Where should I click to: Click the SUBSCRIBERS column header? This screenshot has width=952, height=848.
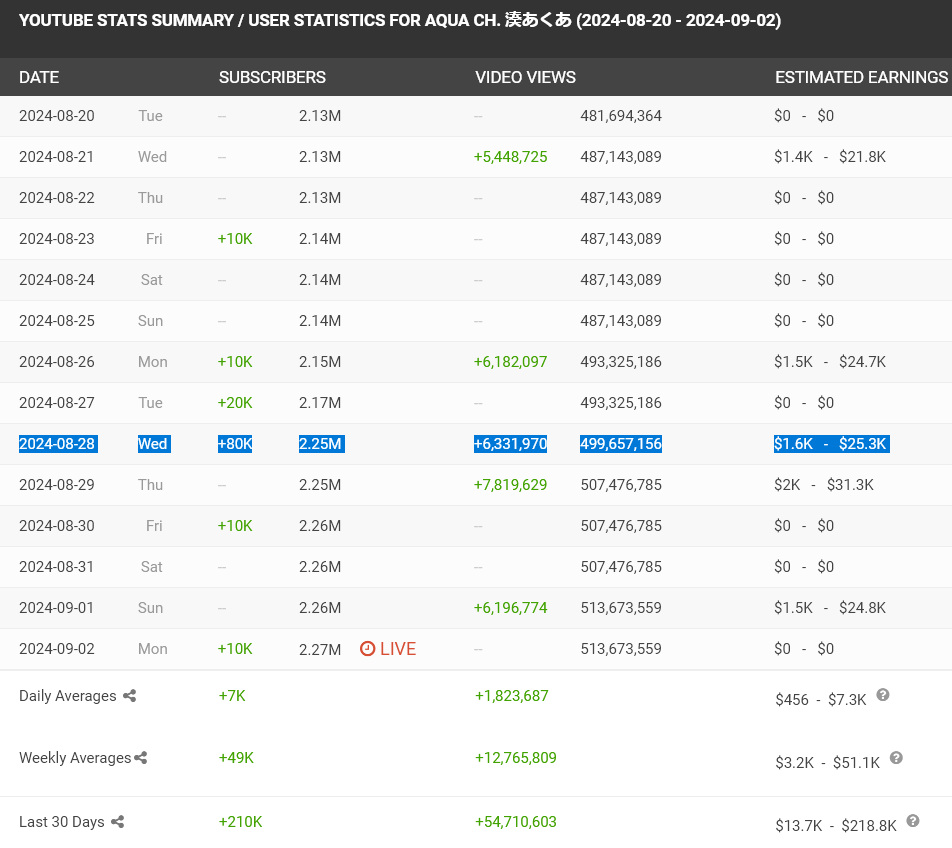tap(272, 77)
